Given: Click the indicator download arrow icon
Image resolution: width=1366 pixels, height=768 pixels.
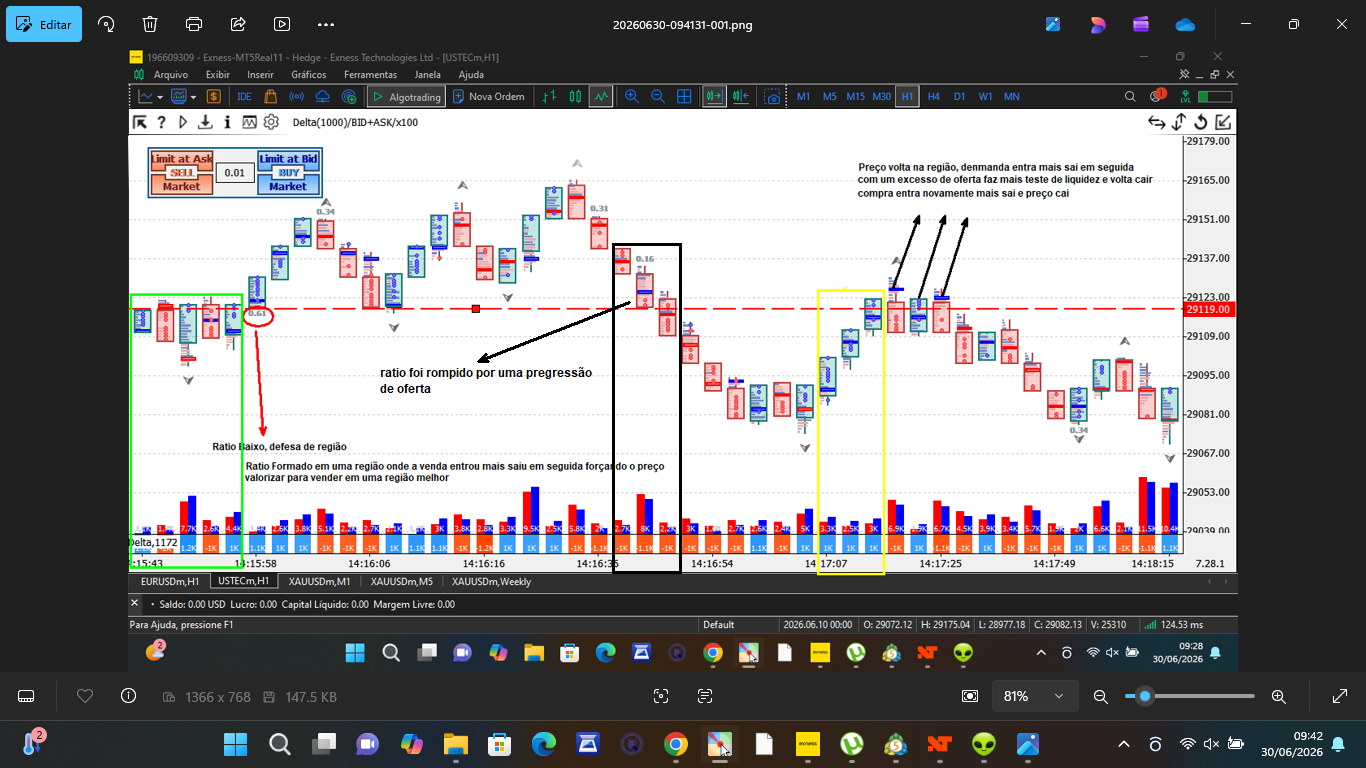Looking at the screenshot, I should [x=205, y=122].
